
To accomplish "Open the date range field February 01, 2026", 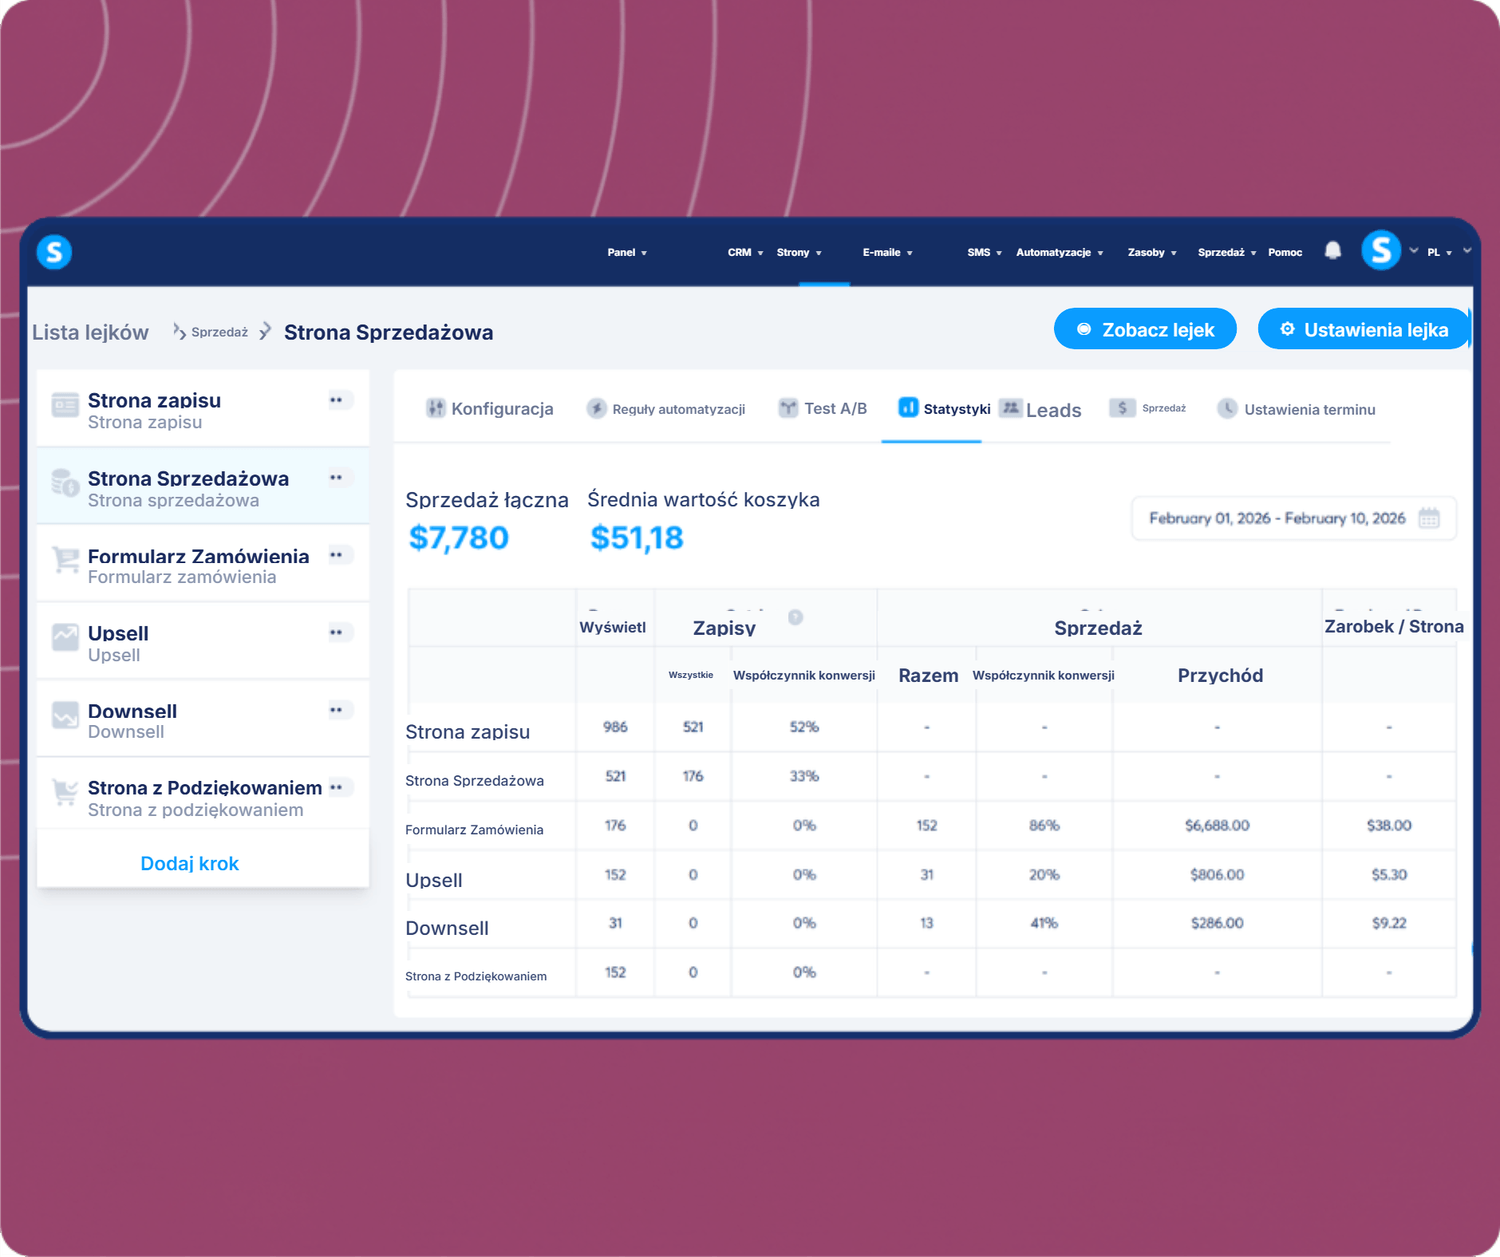I will 1294,518.
